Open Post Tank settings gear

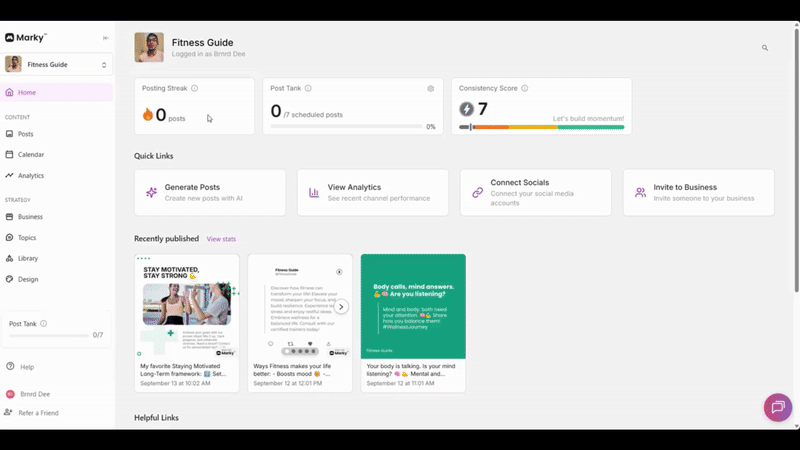(x=431, y=88)
